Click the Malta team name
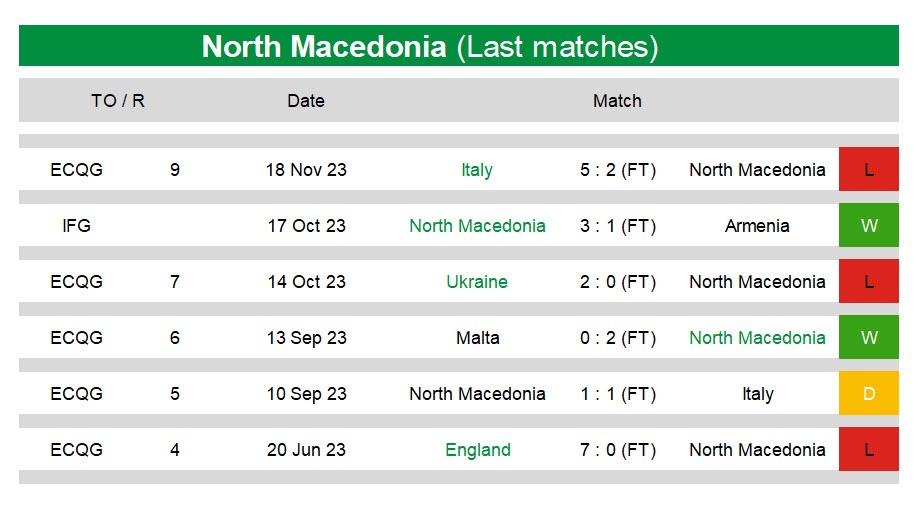The image size is (918, 509). coord(478,337)
